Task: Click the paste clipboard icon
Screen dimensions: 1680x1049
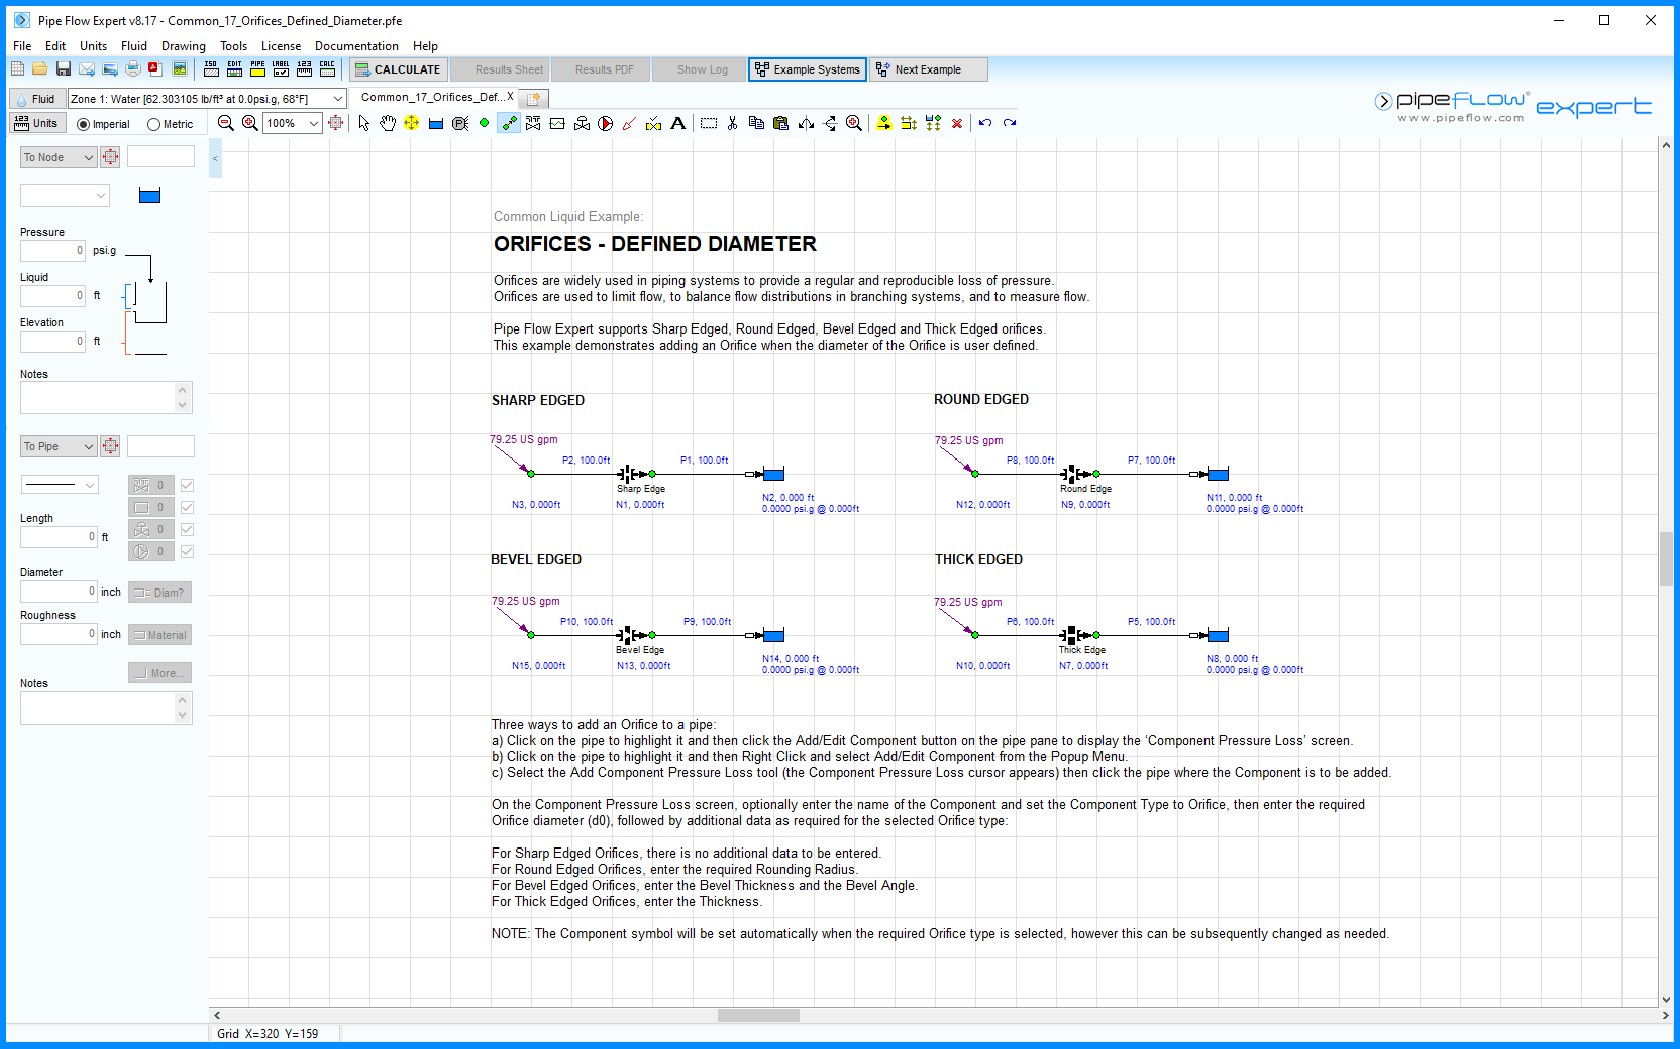Action: [781, 123]
